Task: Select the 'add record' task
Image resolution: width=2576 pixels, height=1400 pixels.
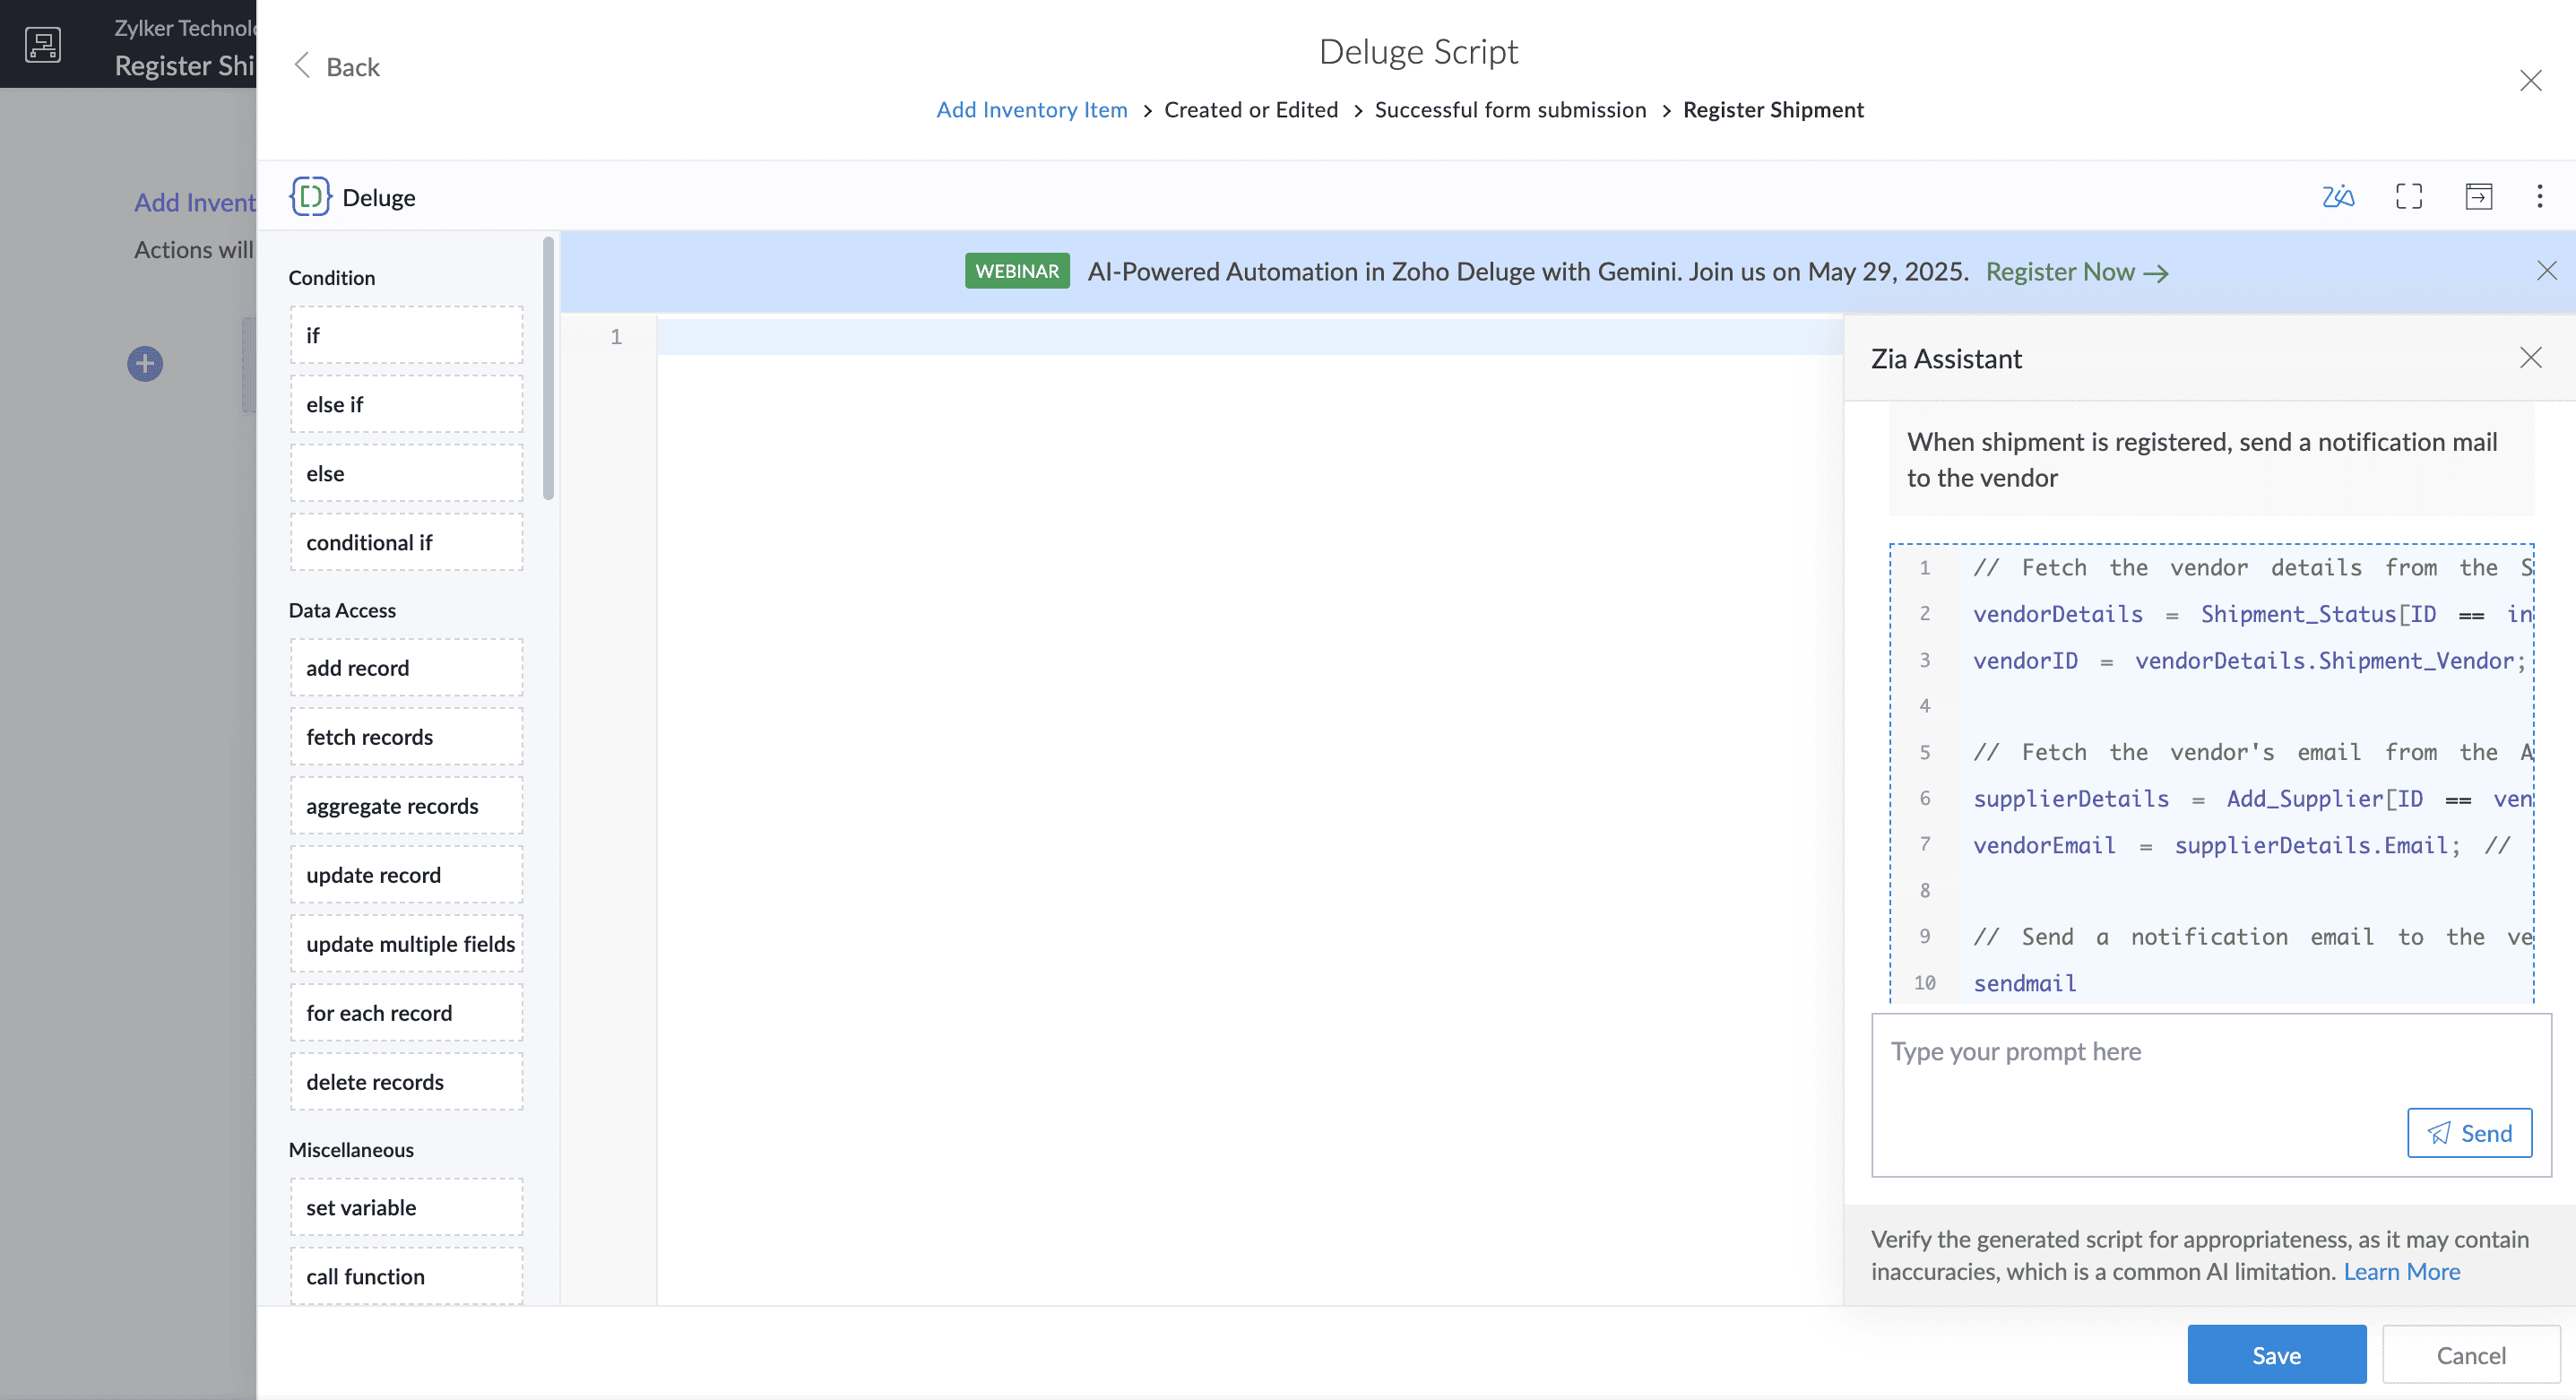Action: point(406,667)
